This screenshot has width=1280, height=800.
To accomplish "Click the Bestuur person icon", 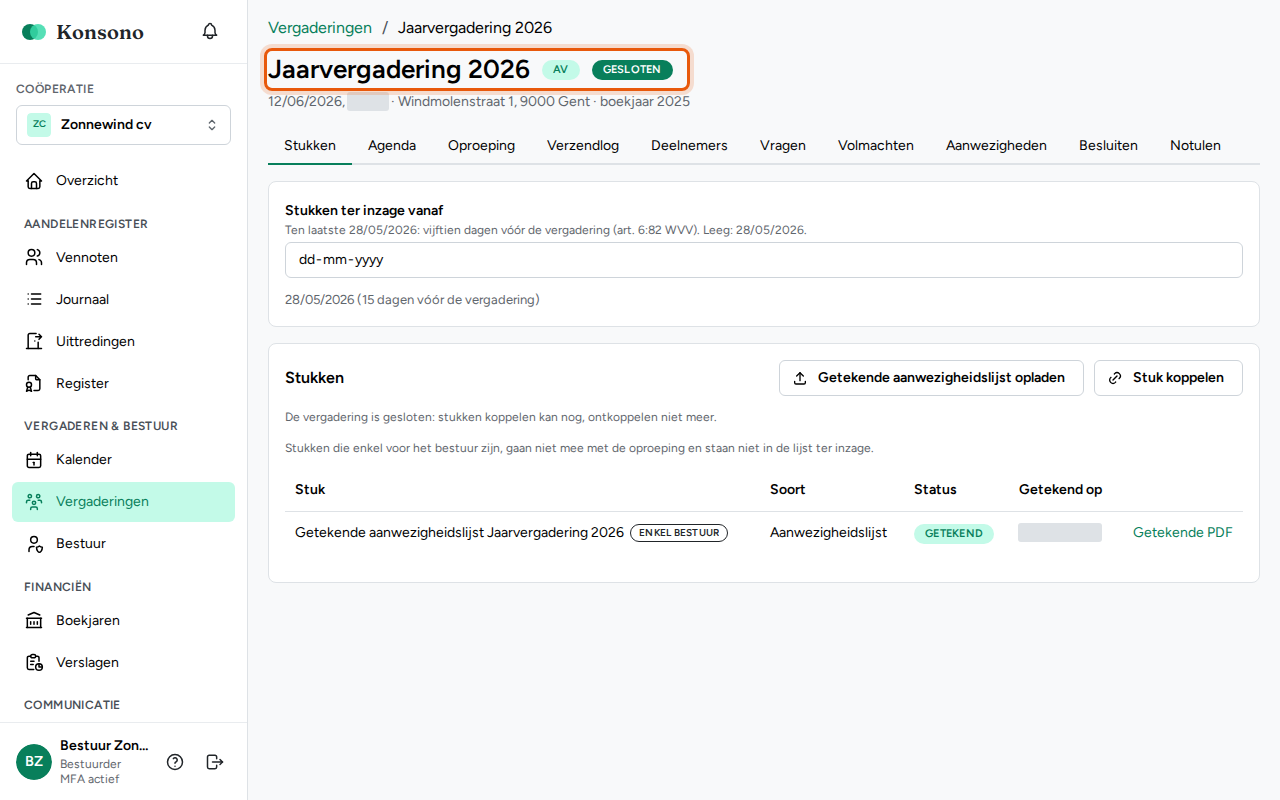I will pos(34,544).
